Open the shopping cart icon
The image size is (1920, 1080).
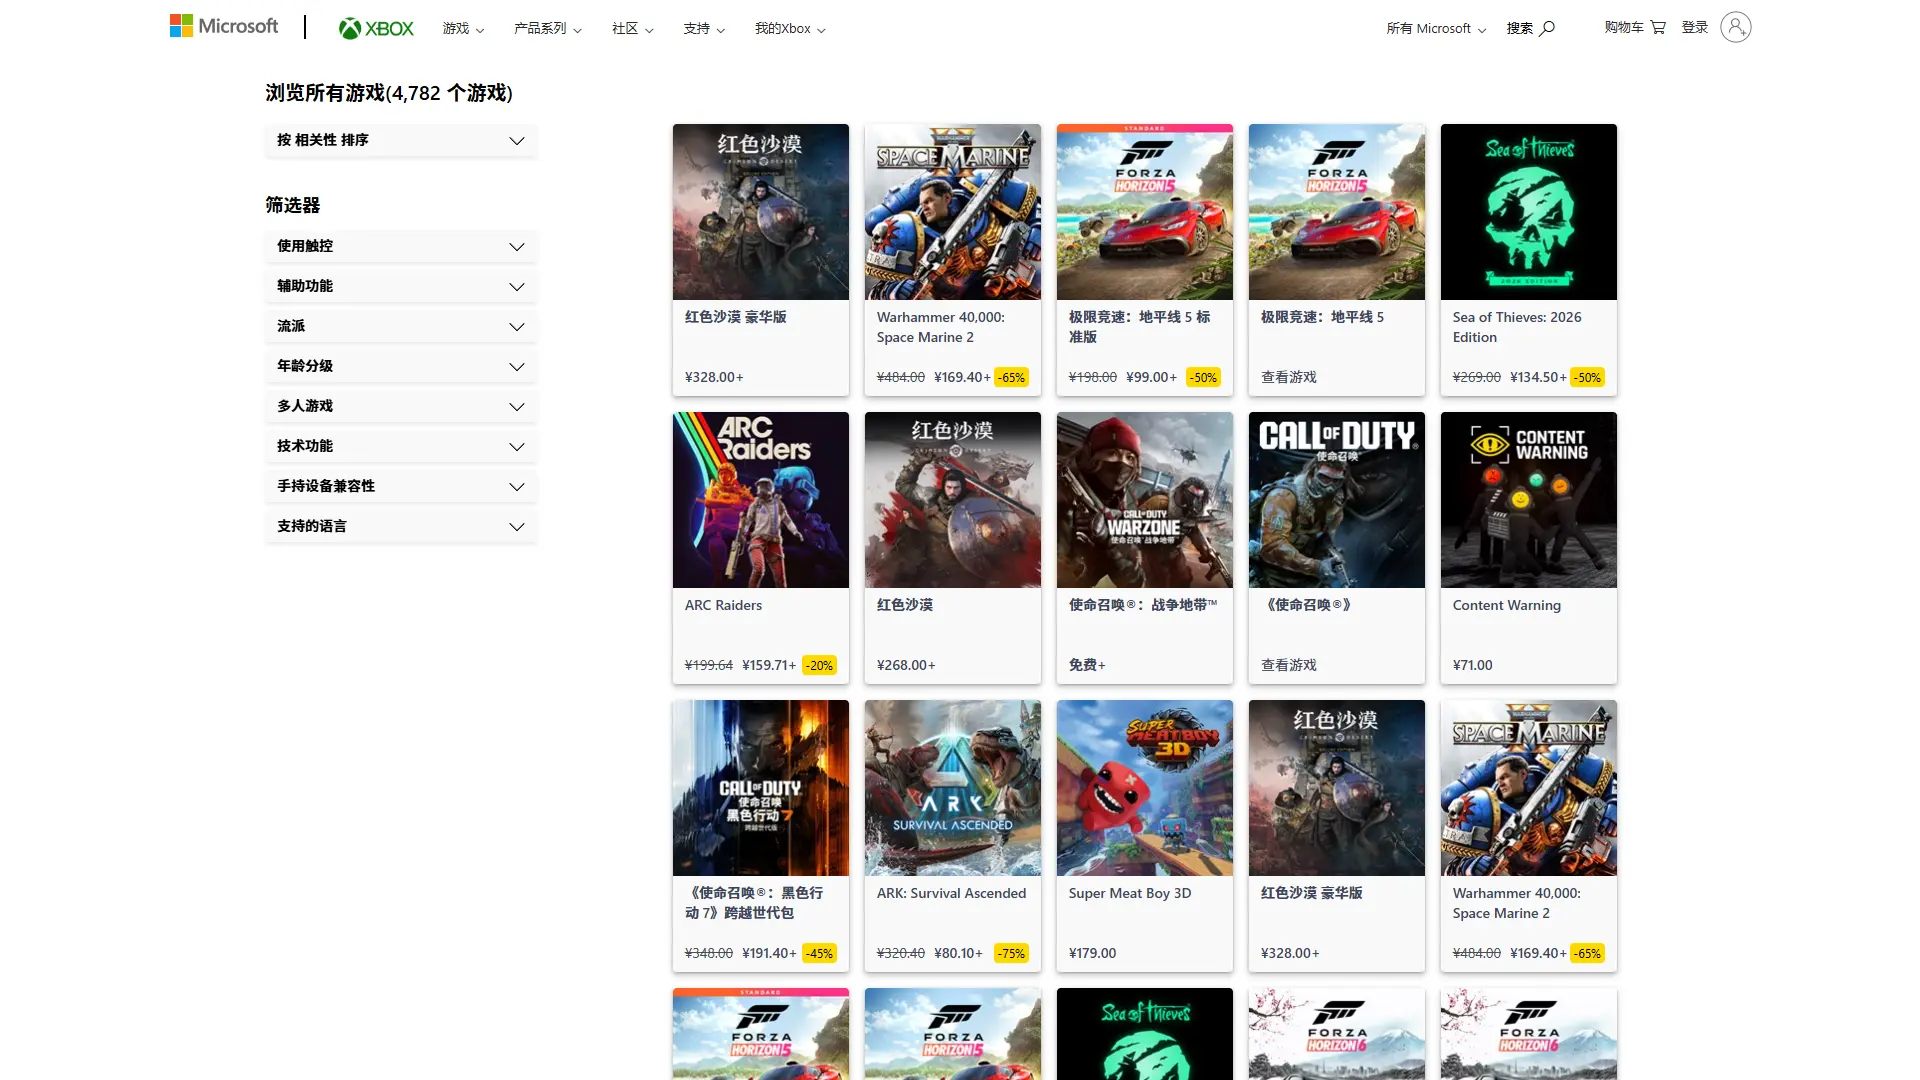coord(1658,28)
